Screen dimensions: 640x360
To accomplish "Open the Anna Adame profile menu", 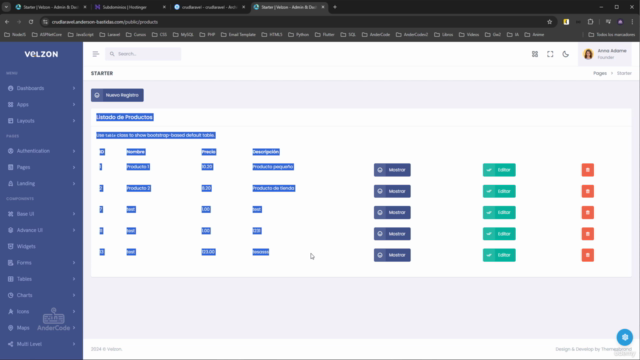I will (x=605, y=54).
